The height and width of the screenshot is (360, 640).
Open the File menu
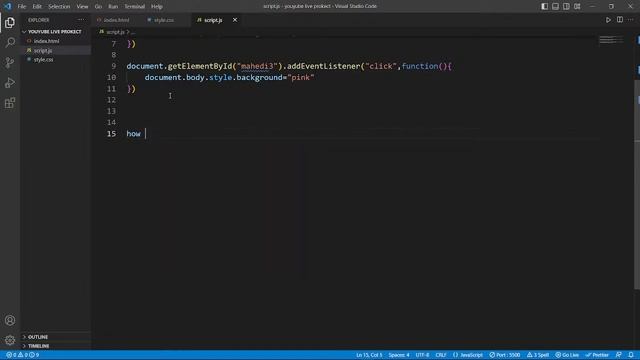(22, 7)
